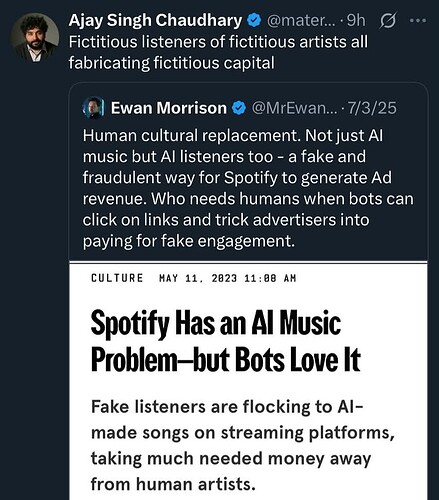This screenshot has width=439, height=500.
Task: Click the @mater... handle
Action: click(x=301, y=21)
